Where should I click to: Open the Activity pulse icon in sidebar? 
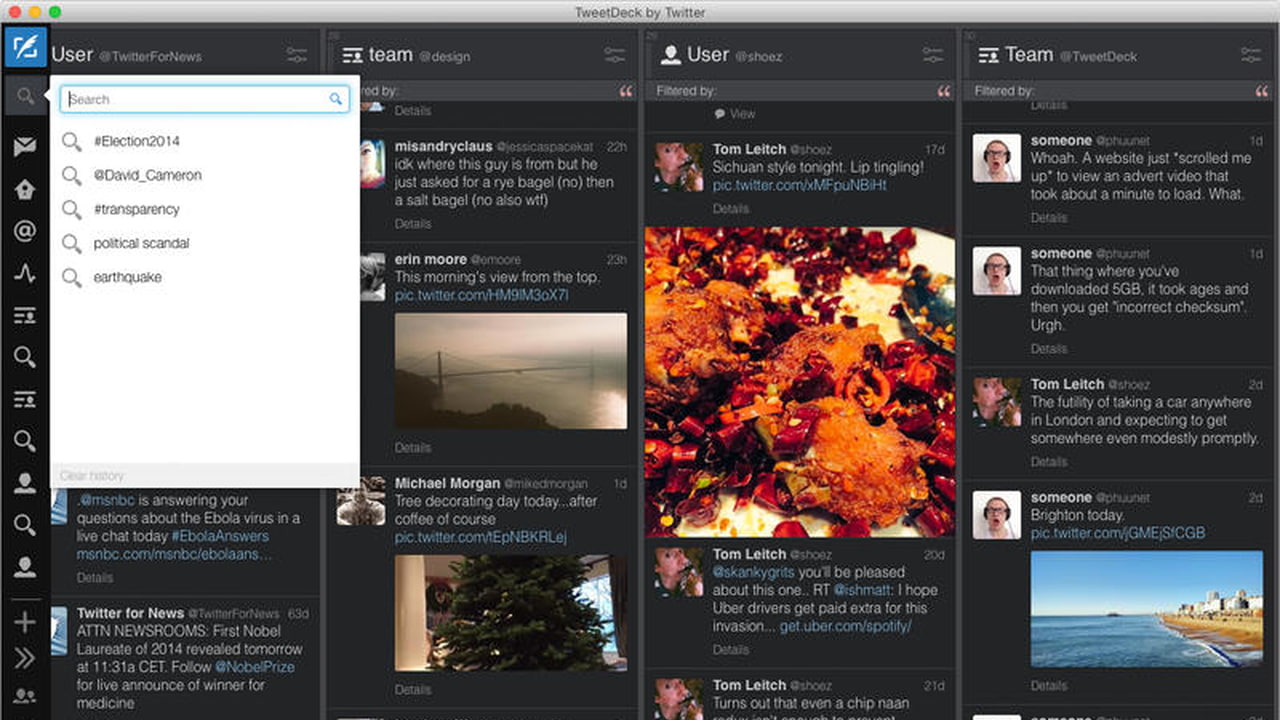(x=25, y=273)
